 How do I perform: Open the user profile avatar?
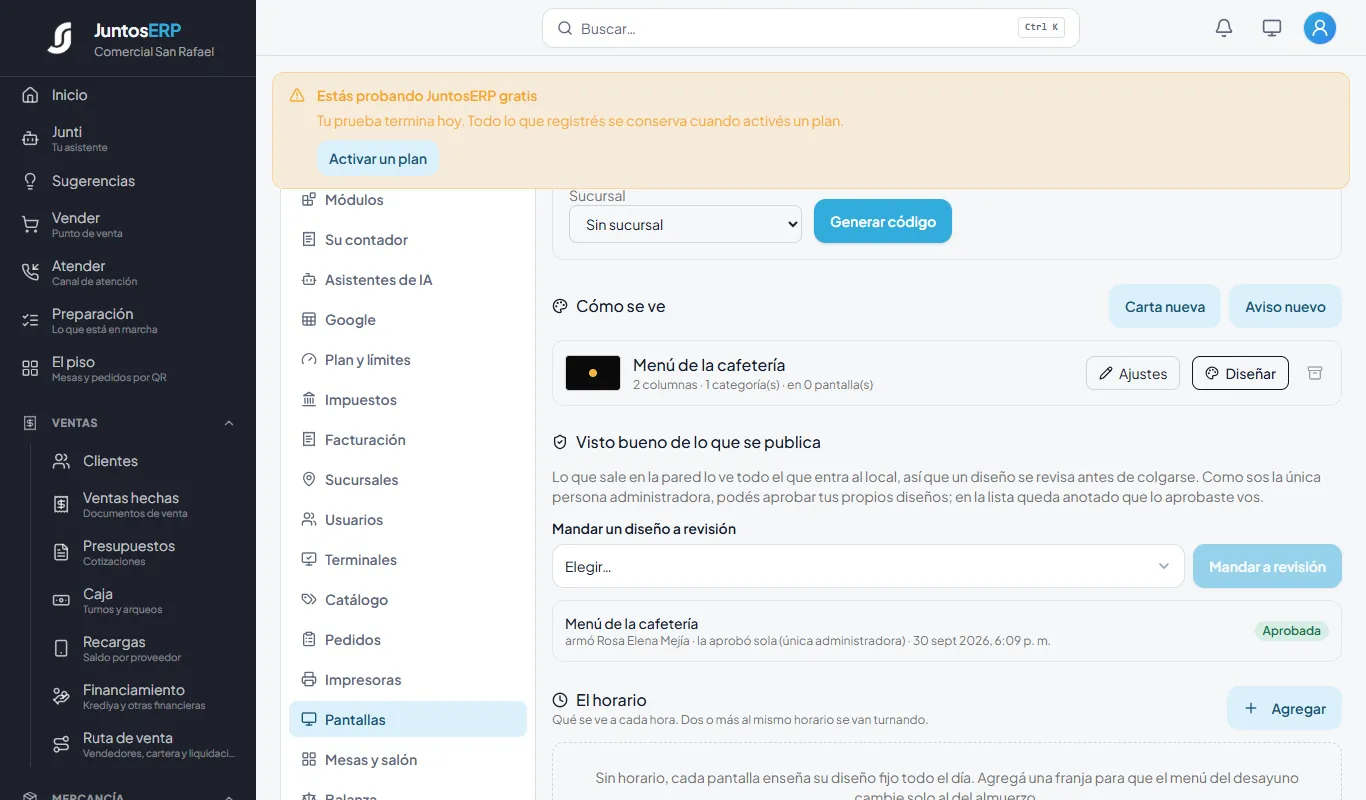click(1320, 28)
